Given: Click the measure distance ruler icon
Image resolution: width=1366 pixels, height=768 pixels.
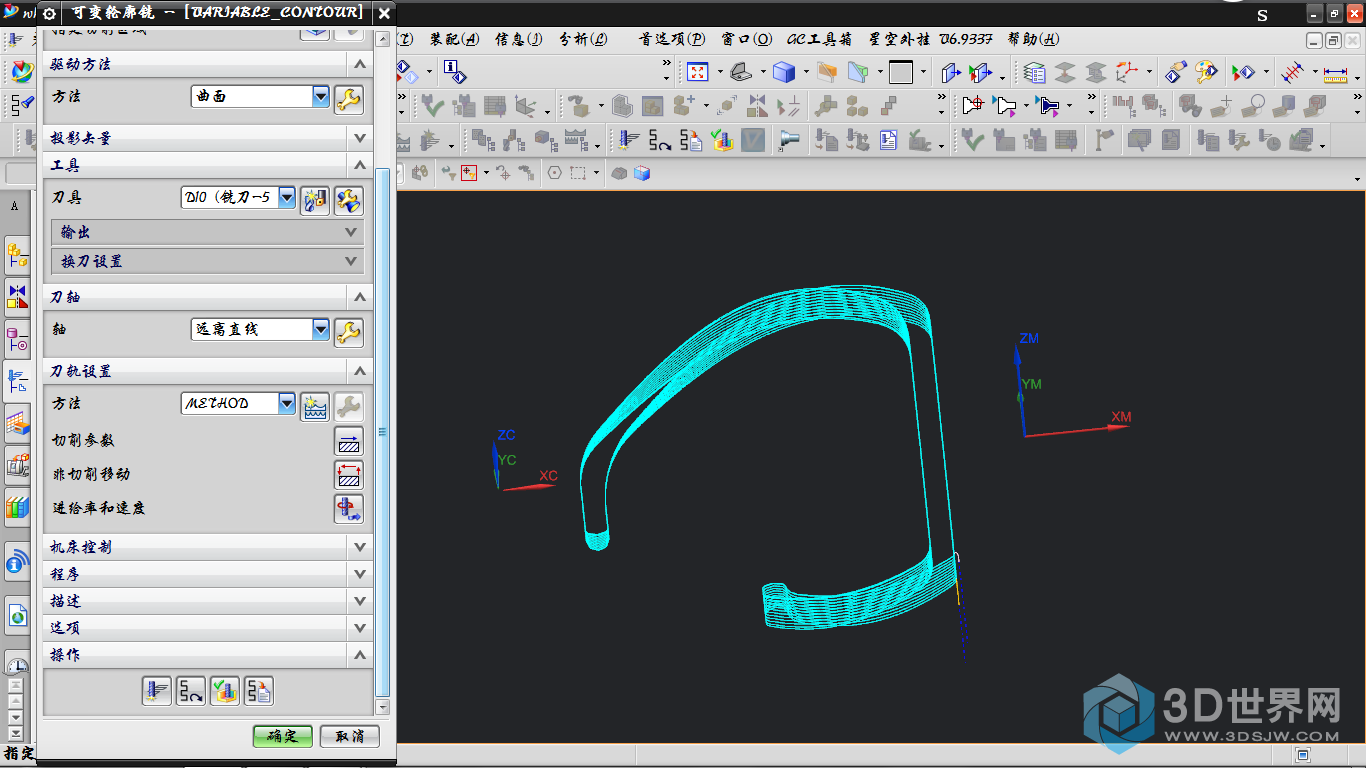Looking at the screenshot, I should tap(1335, 72).
